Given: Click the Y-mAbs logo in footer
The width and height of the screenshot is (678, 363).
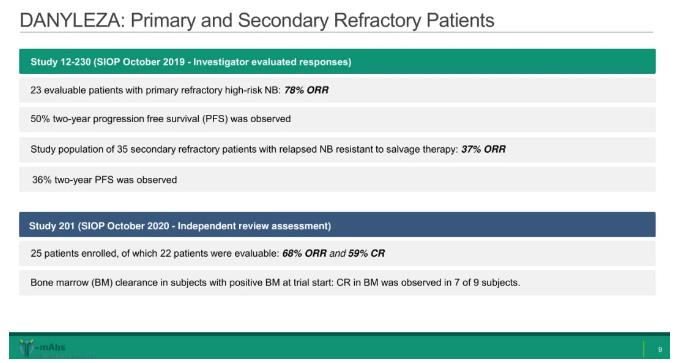Looking at the screenshot, I should tap(42, 347).
